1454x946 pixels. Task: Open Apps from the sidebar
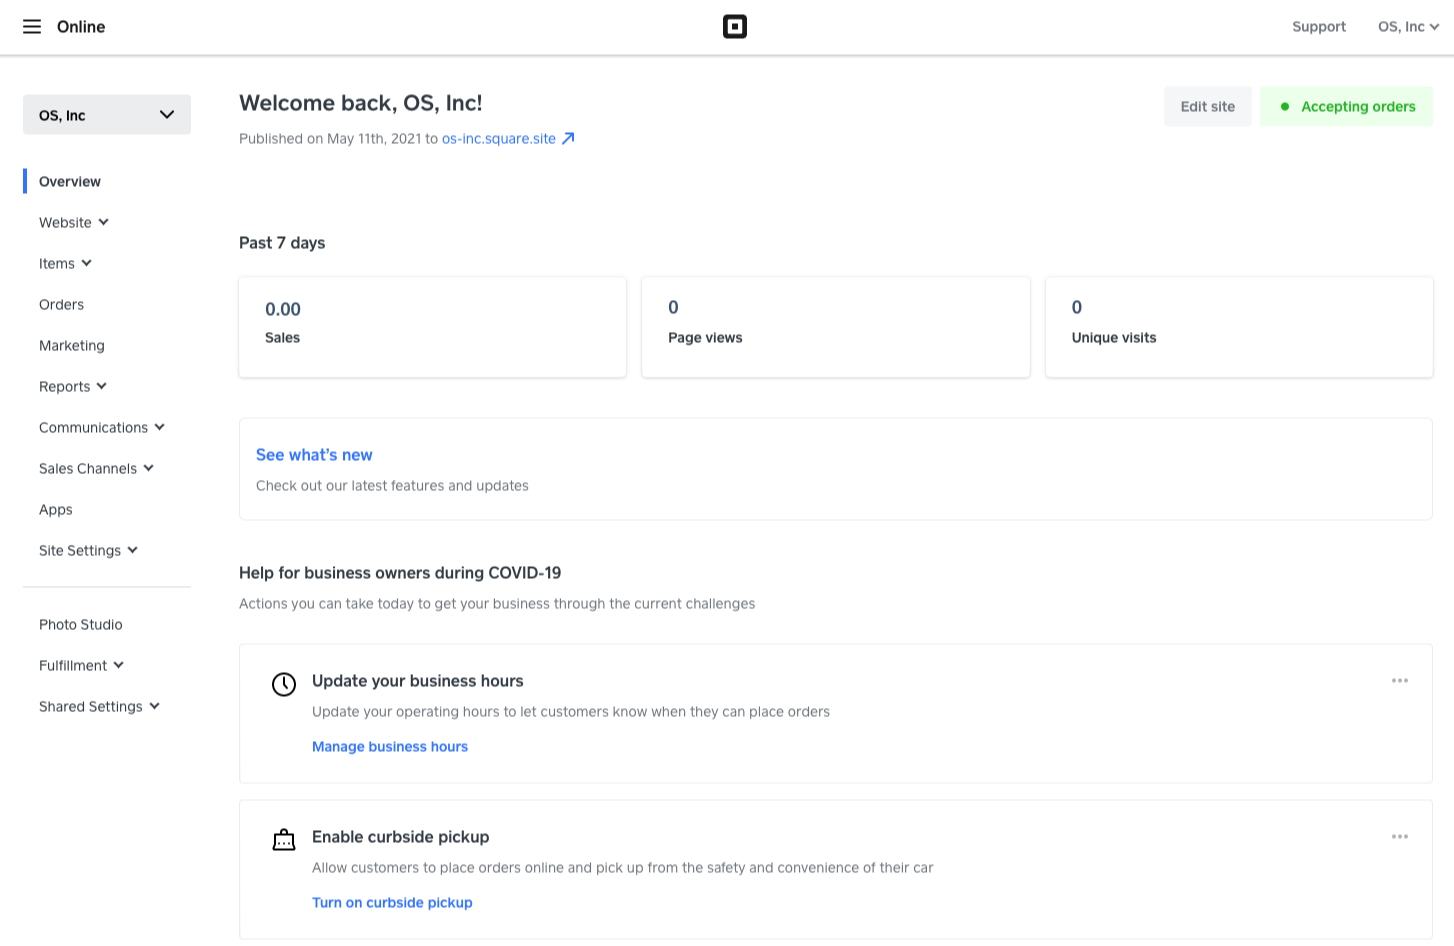pyautogui.click(x=56, y=510)
